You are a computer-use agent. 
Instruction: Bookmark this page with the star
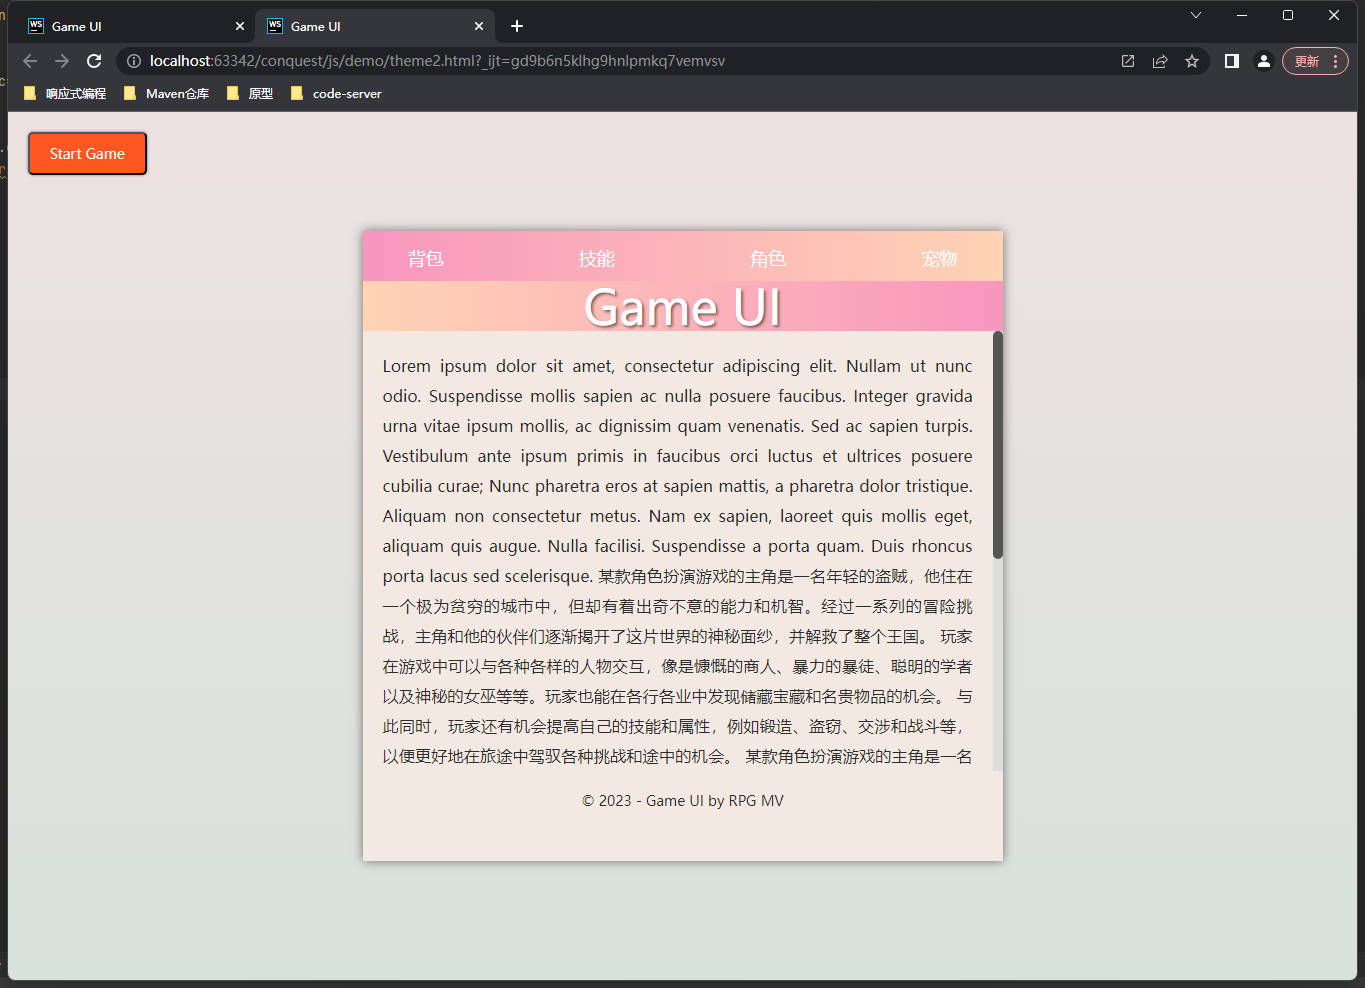coord(1192,61)
